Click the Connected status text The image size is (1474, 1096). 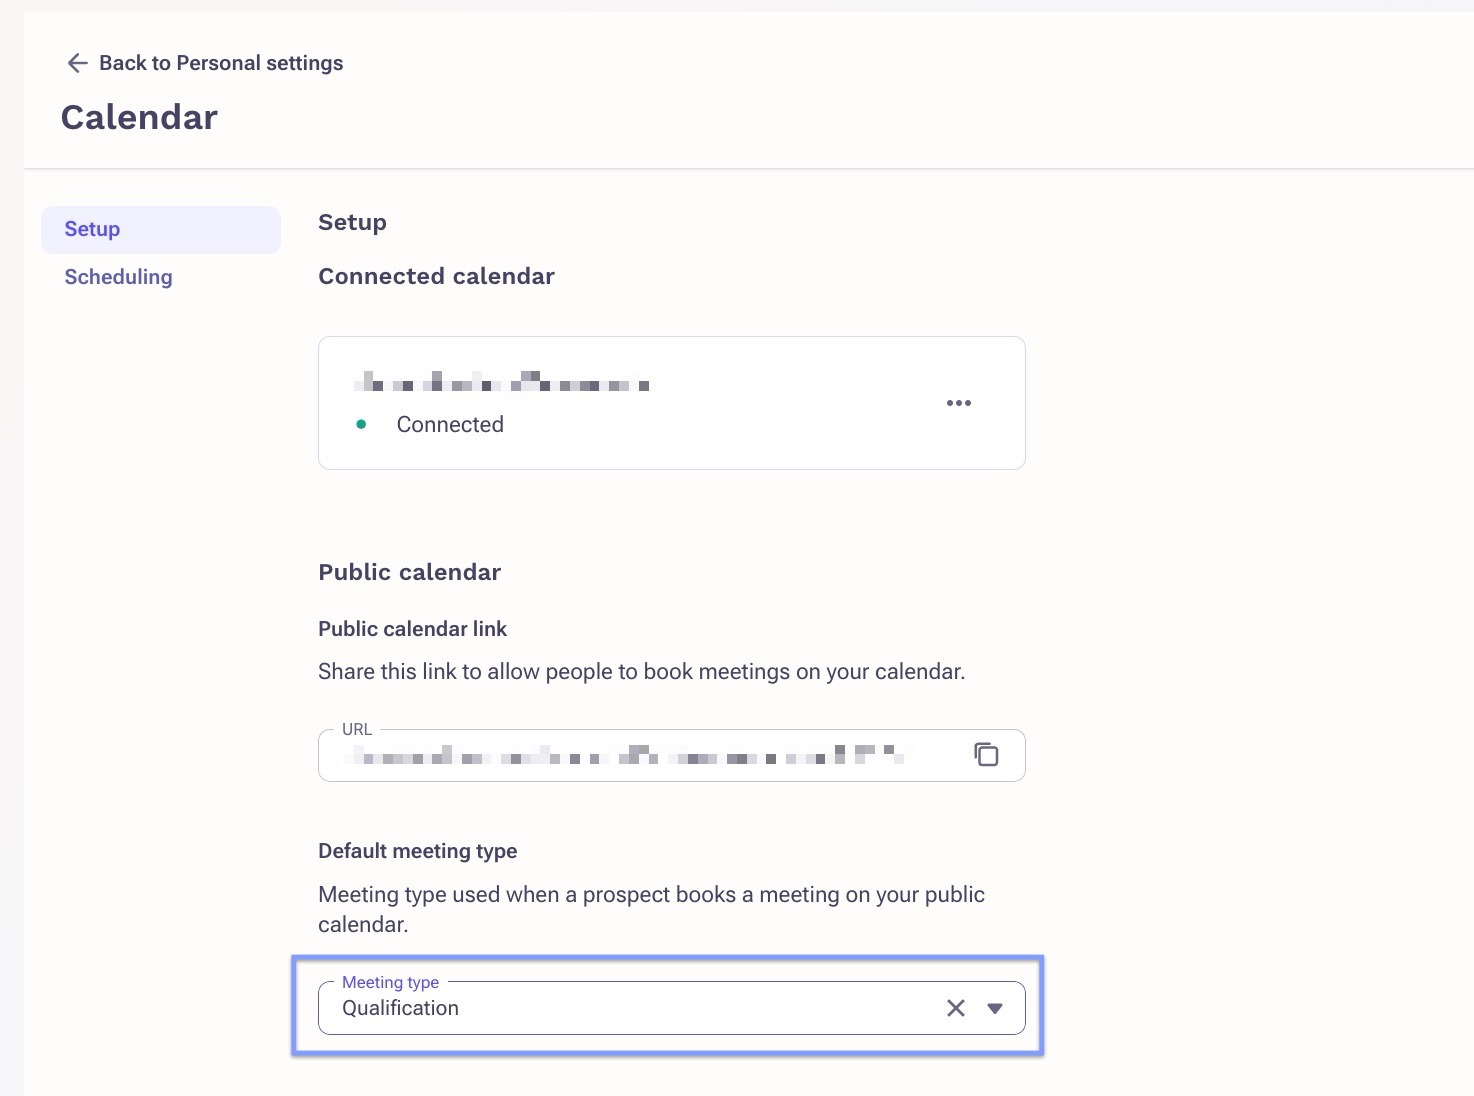coord(450,425)
